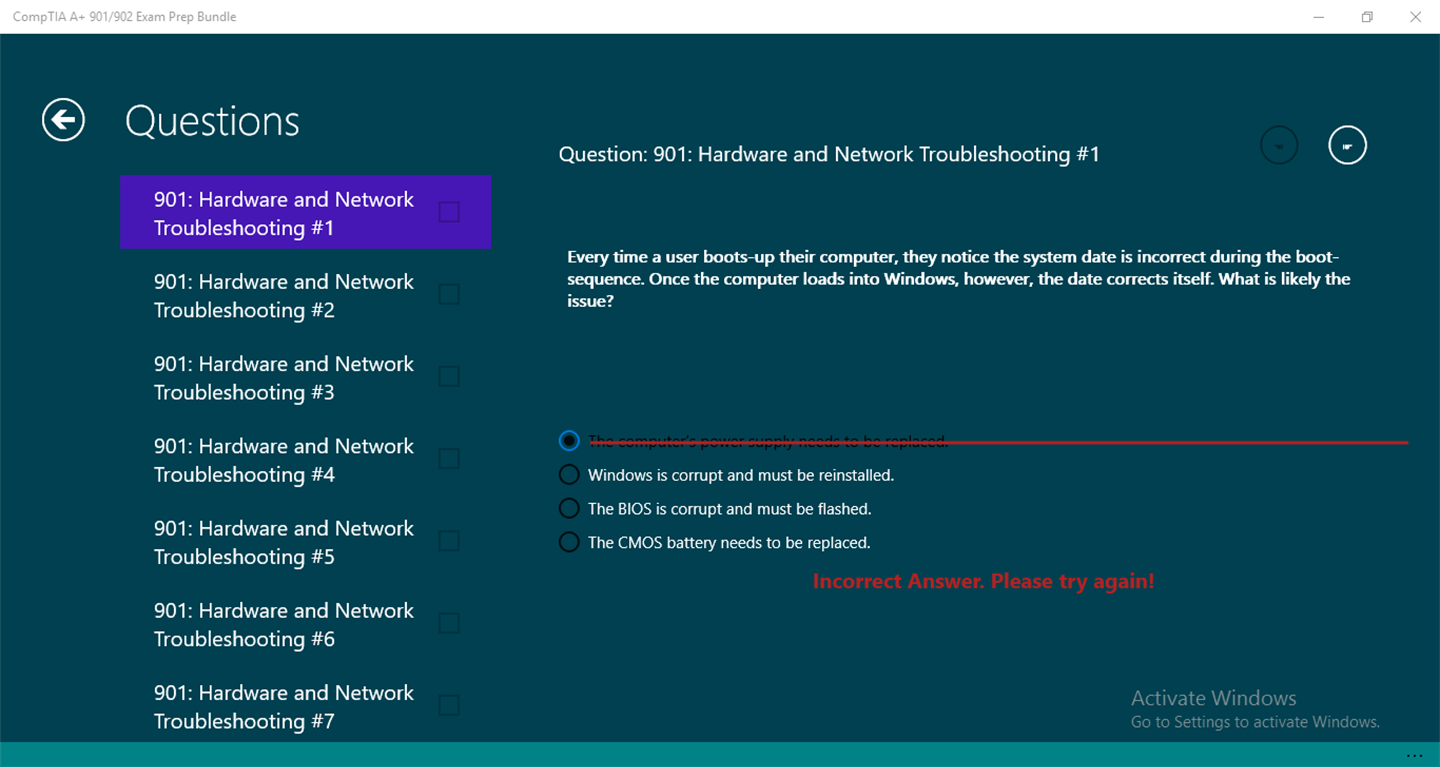This screenshot has height=767, width=1440.
Task: Open Hardware and Network Troubleshooting #5 question
Action: 305,541
